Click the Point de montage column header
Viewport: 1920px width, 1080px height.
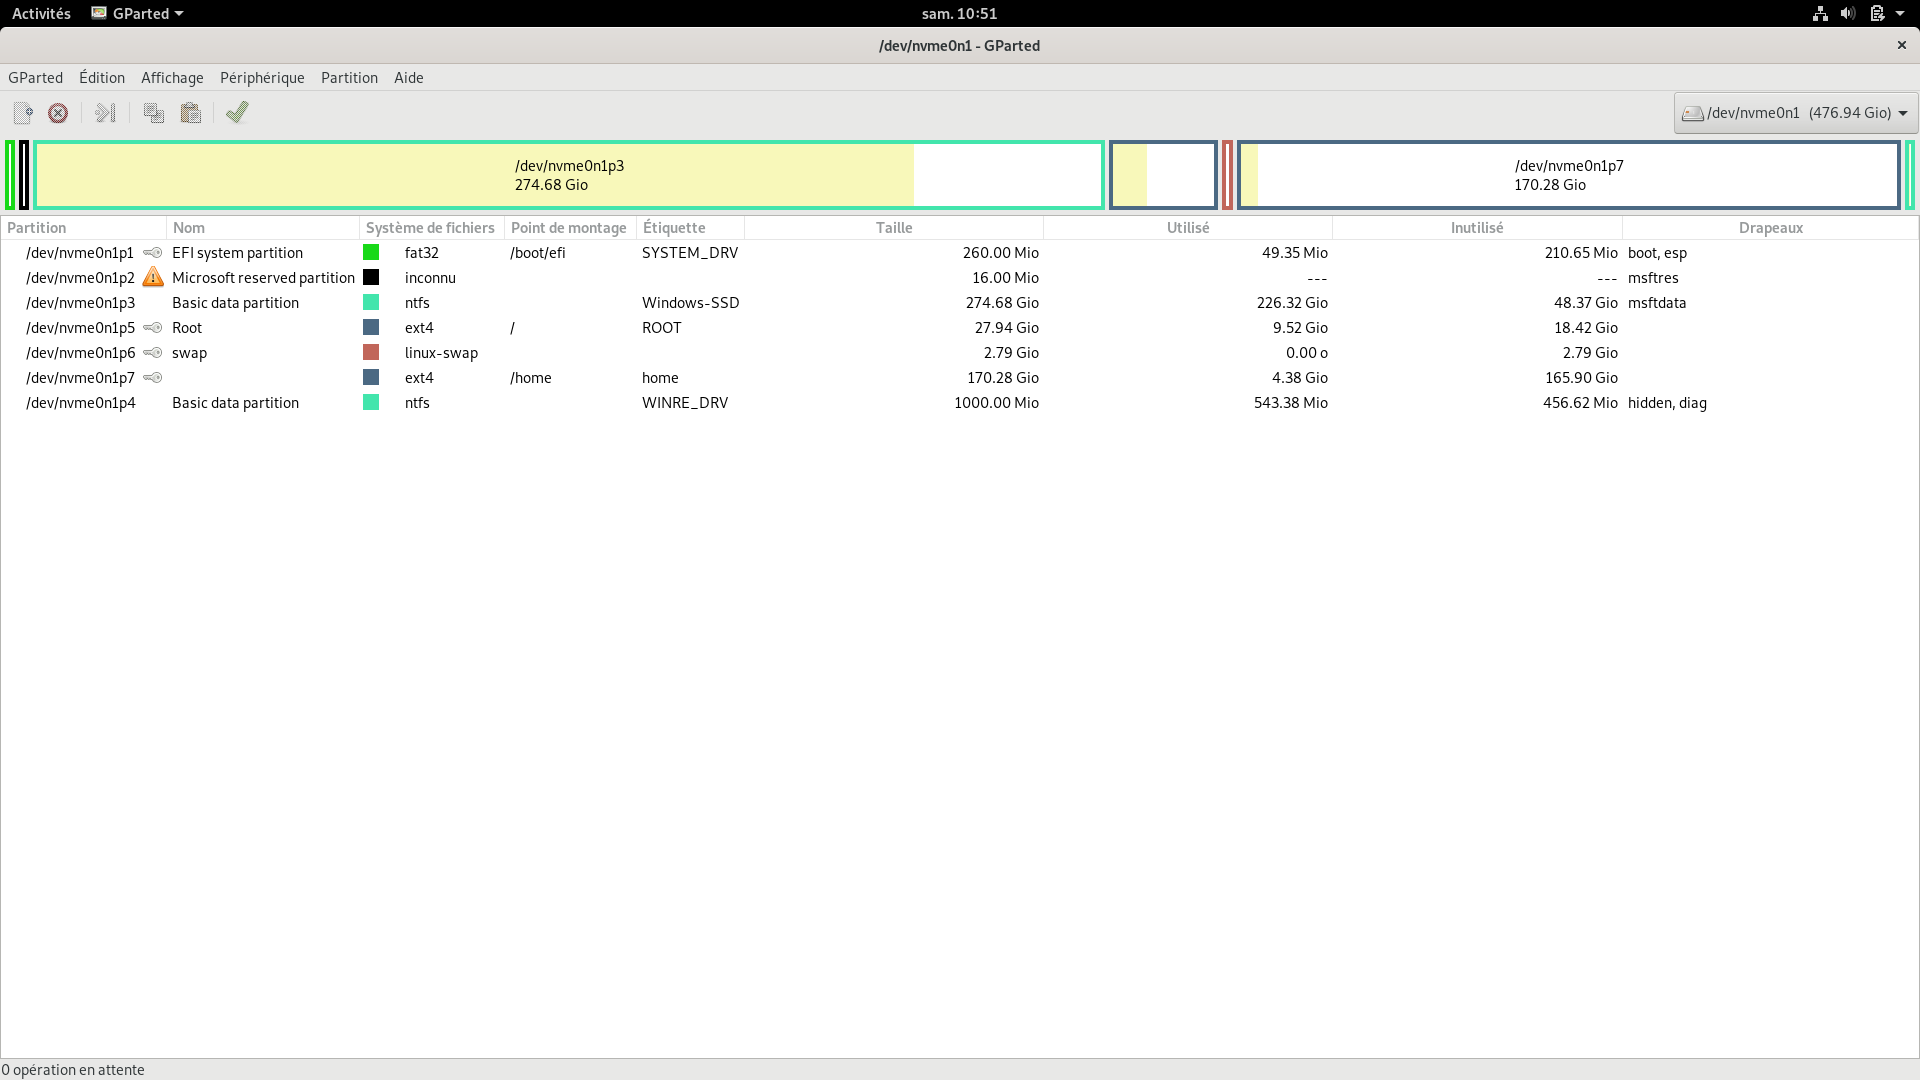570,228
